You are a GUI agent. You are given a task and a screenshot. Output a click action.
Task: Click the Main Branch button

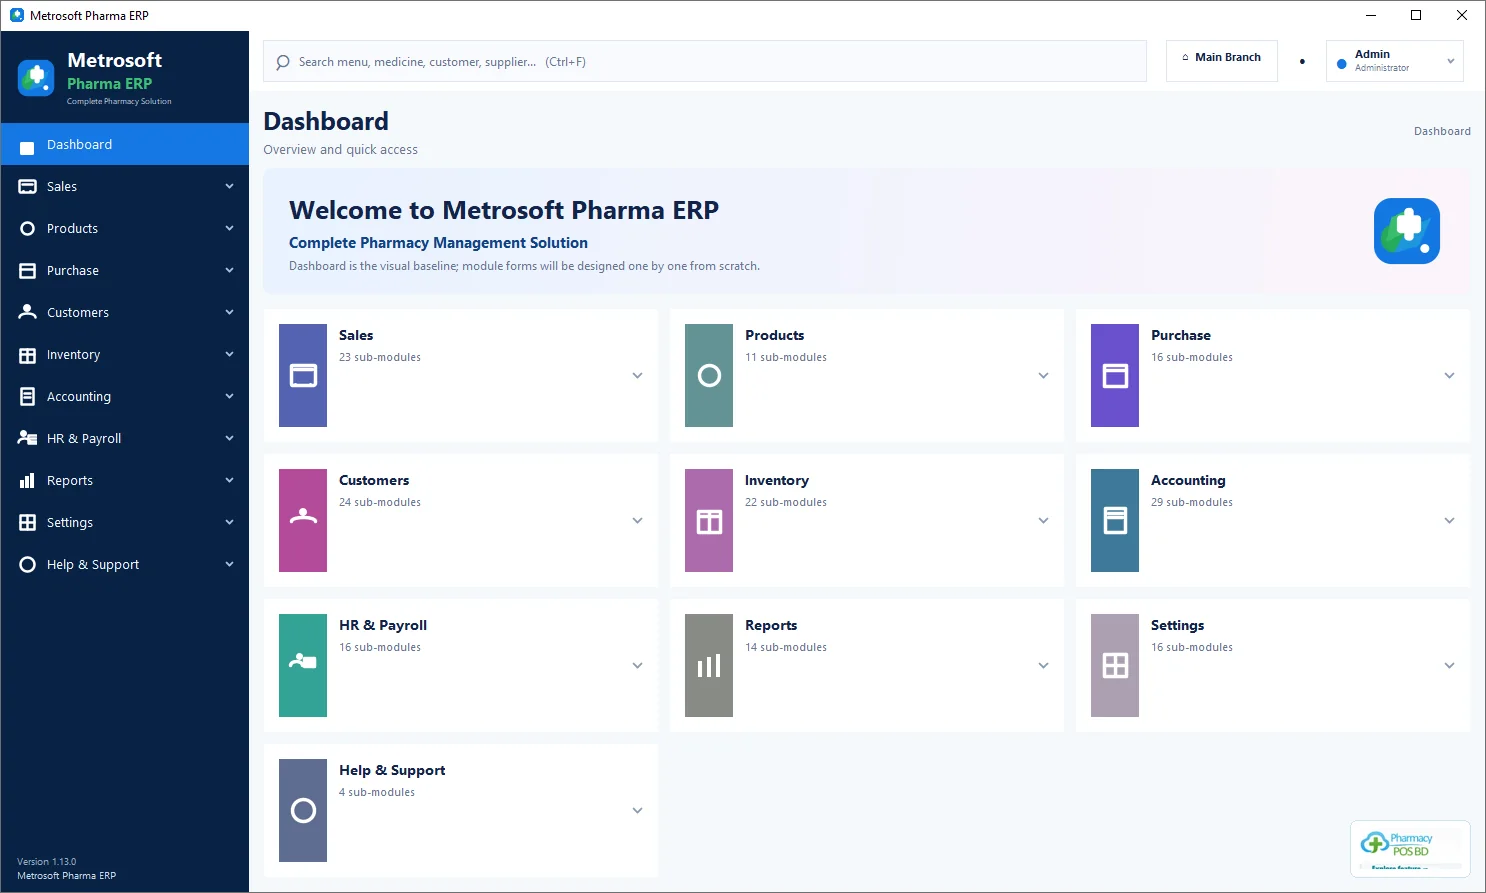(1221, 58)
